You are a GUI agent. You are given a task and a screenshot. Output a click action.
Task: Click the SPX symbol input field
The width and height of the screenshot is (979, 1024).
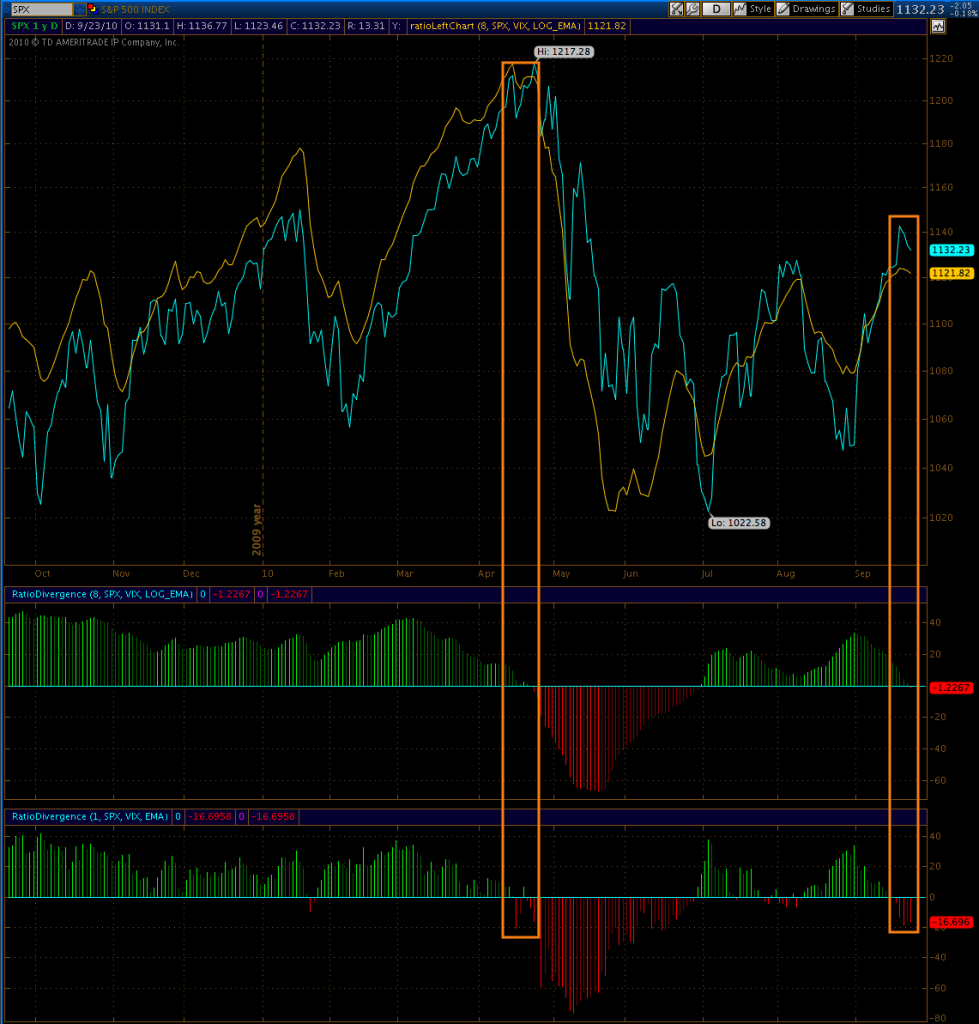click(x=40, y=9)
